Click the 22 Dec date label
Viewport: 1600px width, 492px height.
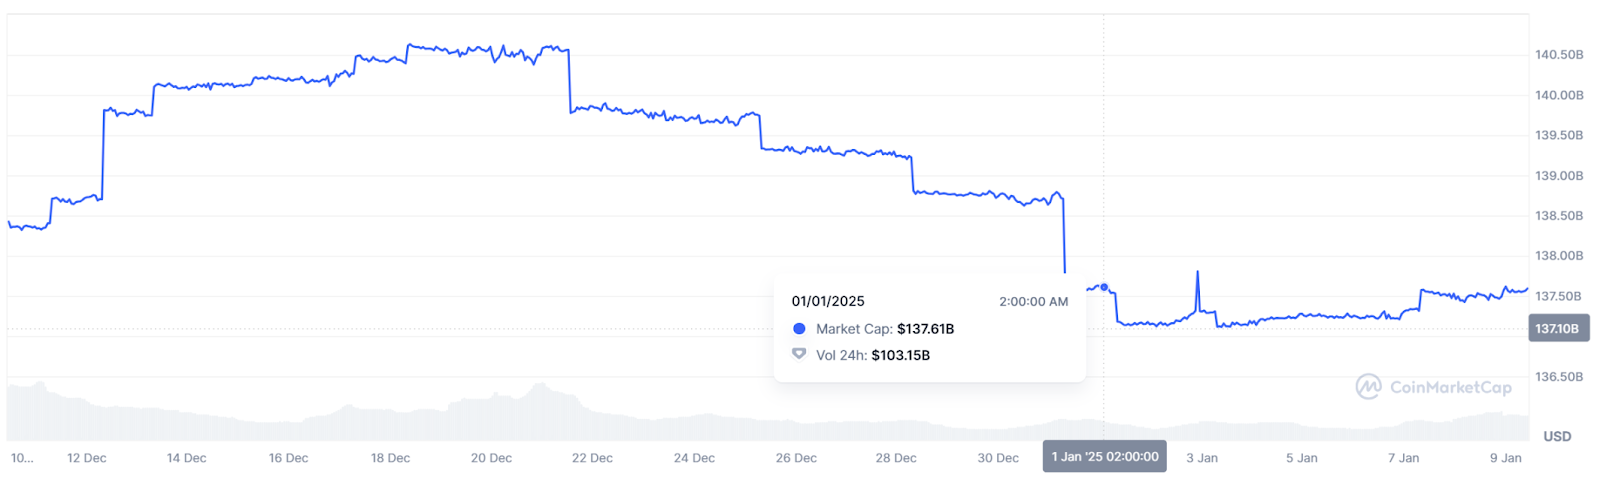click(x=592, y=458)
